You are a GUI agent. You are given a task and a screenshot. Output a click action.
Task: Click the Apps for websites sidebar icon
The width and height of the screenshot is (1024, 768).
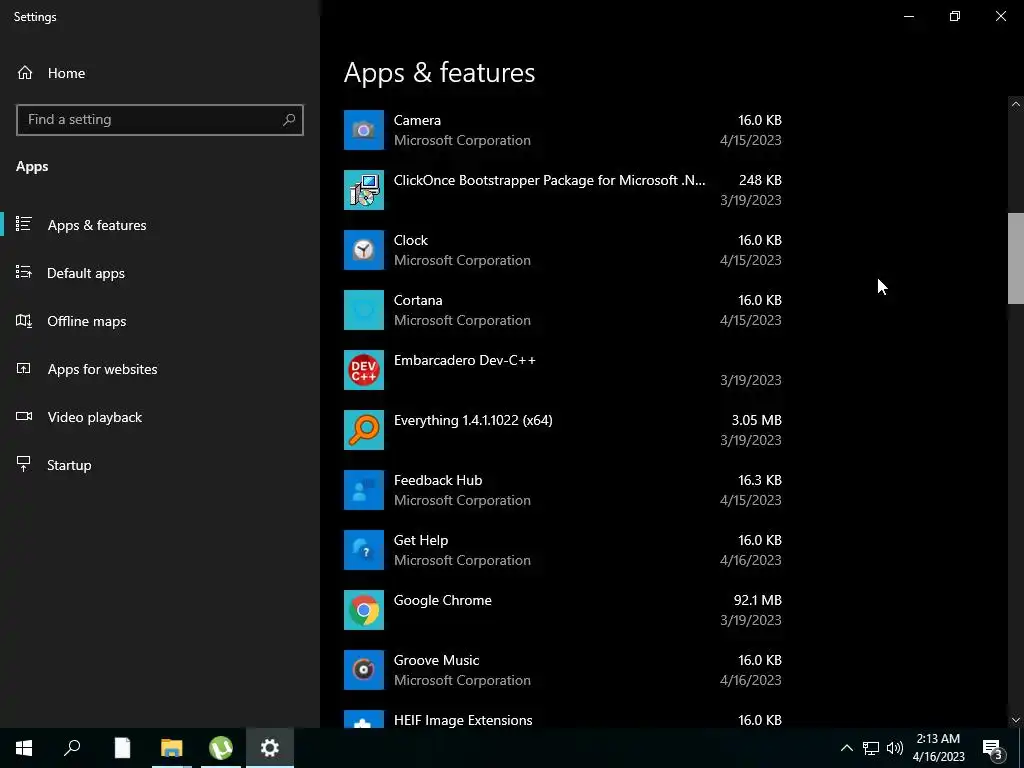[x=24, y=368]
